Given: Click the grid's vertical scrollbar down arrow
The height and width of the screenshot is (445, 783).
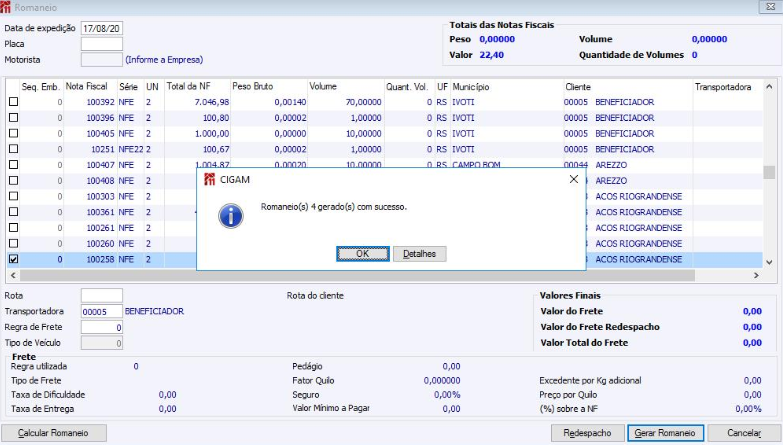Looking at the screenshot, I should [768, 260].
